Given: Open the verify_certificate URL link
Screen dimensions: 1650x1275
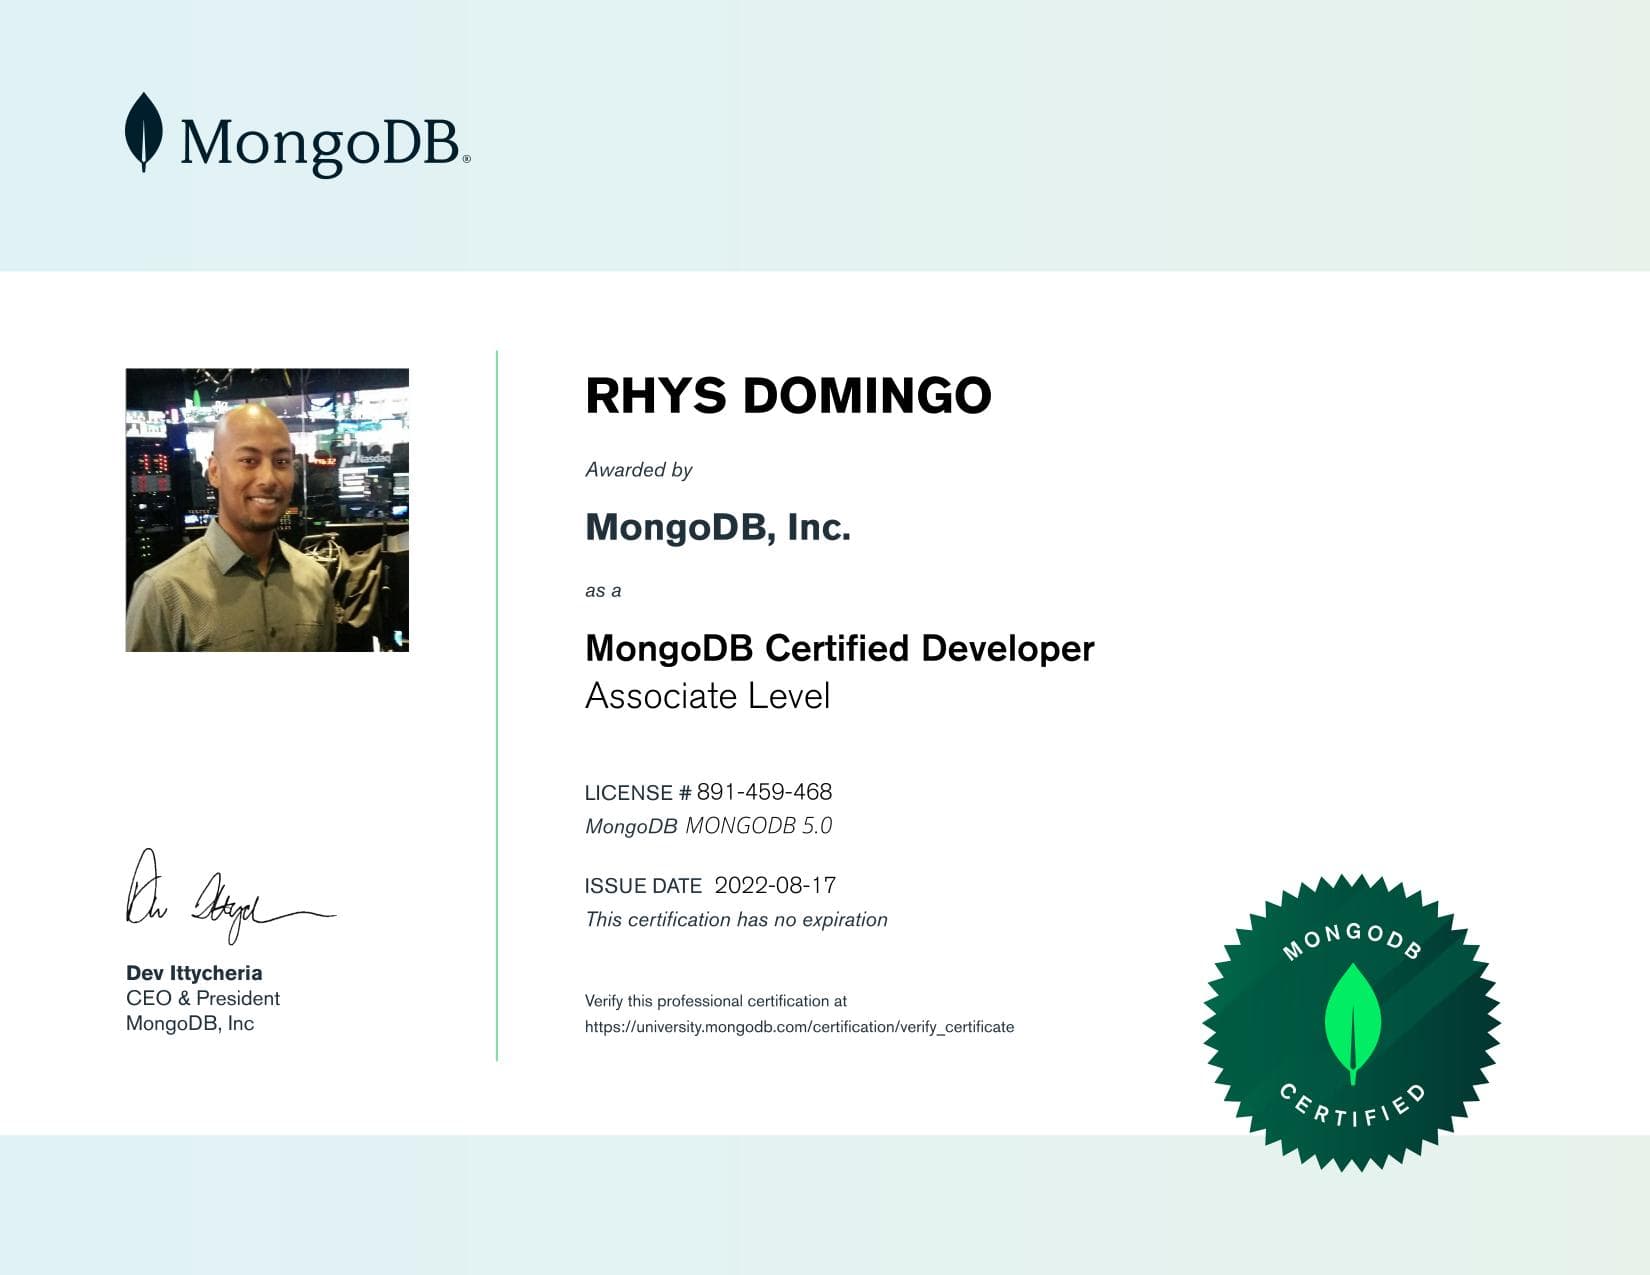Looking at the screenshot, I should (x=799, y=1027).
